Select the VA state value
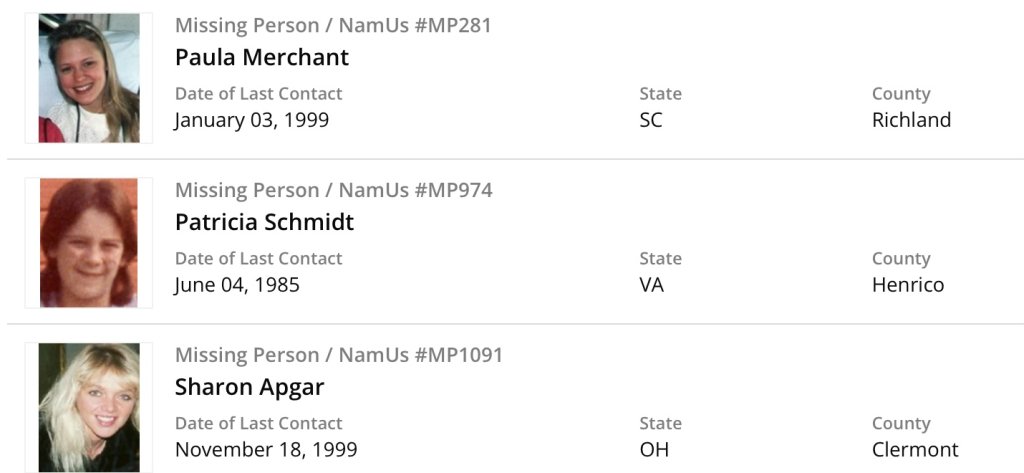Image resolution: width=1024 pixels, height=473 pixels. (652, 285)
